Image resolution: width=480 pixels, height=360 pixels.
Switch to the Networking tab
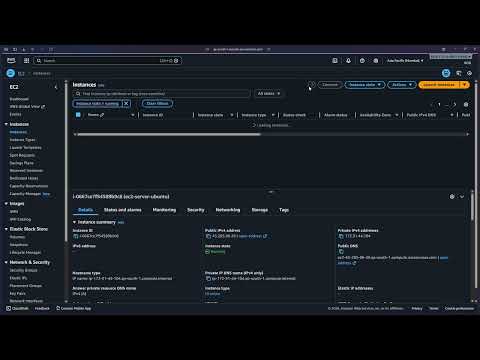click(228, 210)
